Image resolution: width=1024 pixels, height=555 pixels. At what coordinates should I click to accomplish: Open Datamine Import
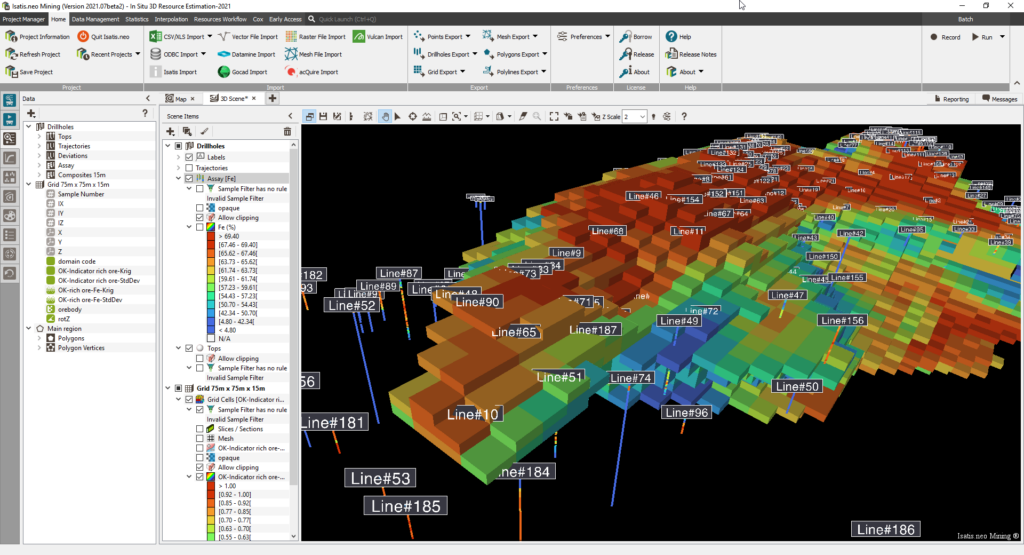click(x=246, y=54)
